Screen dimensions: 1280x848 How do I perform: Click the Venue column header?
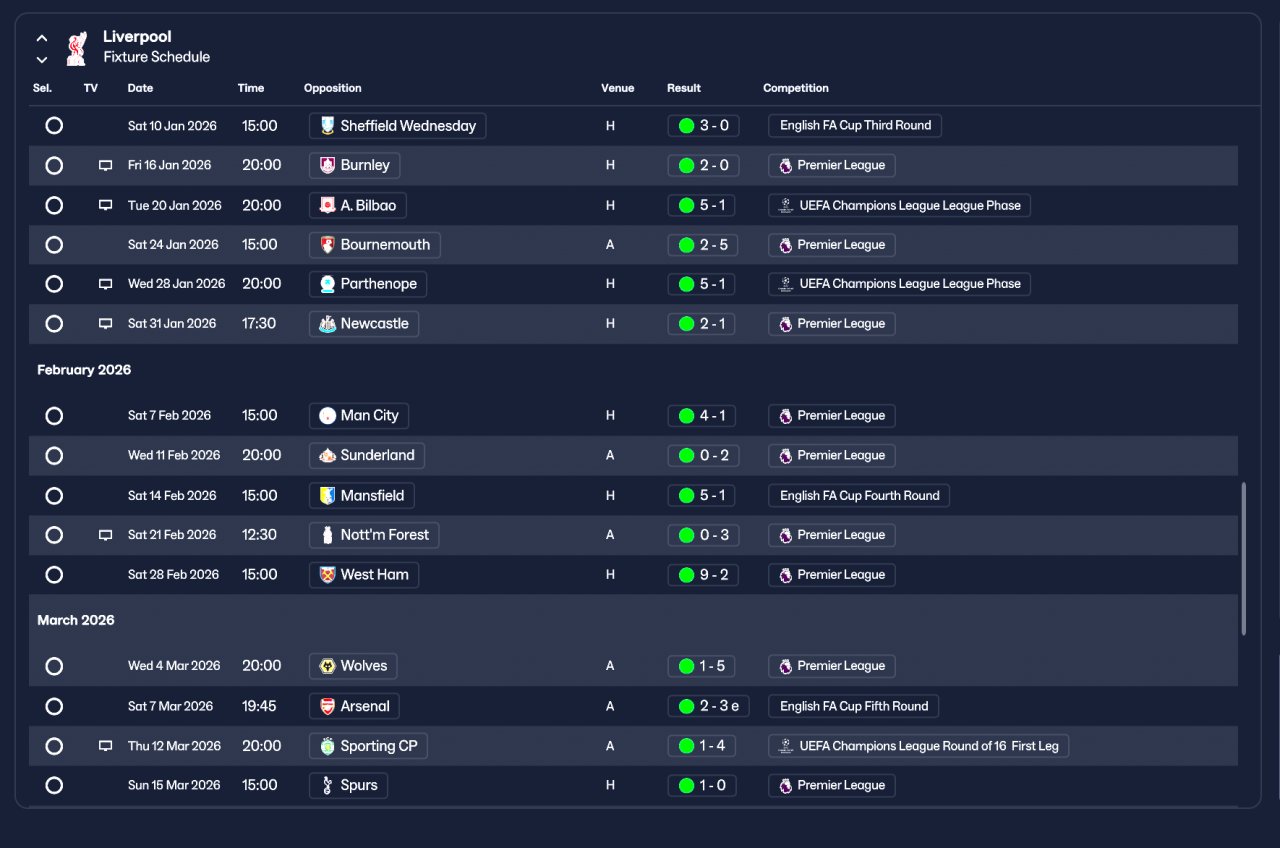(618, 88)
